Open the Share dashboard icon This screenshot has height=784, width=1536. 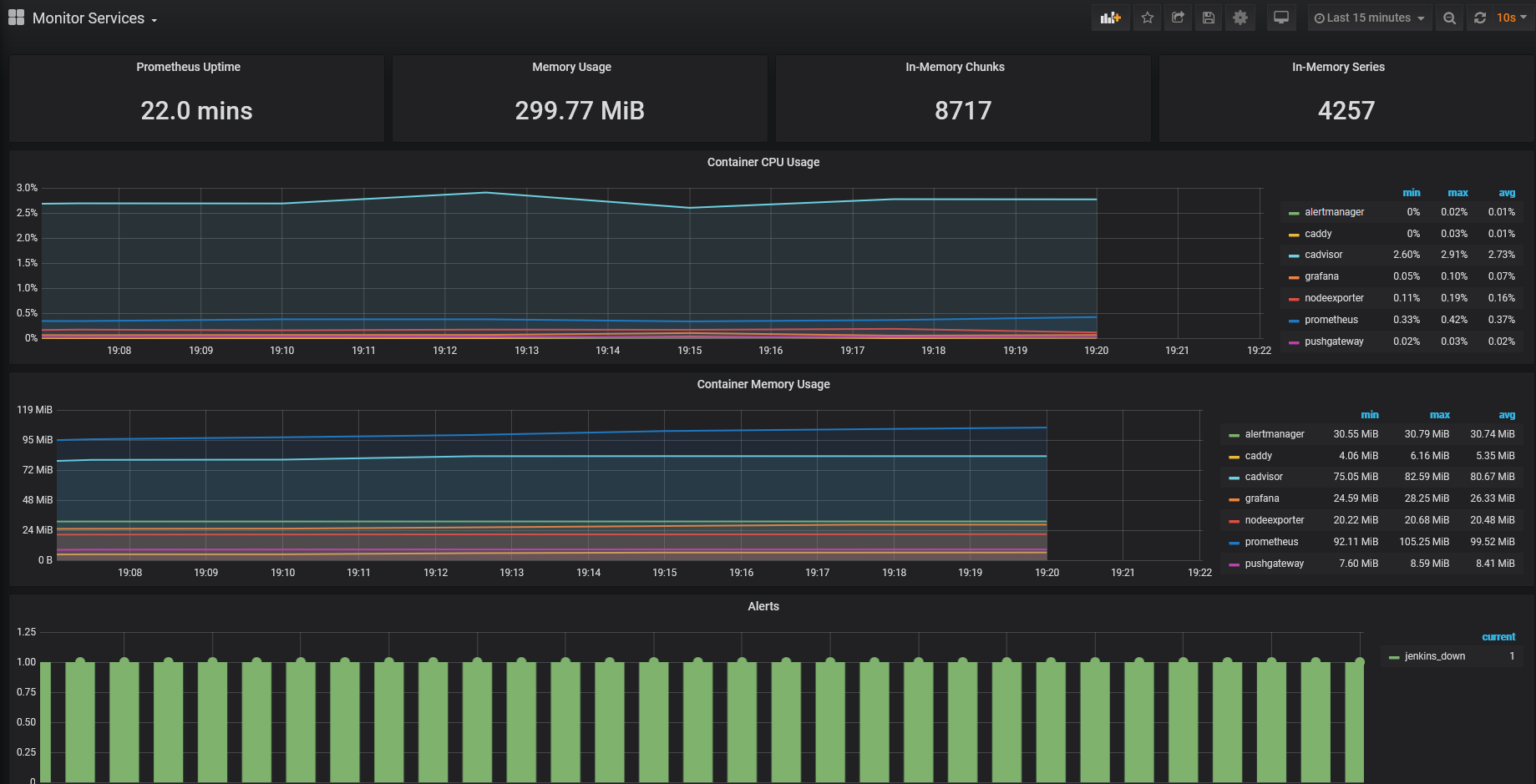(x=1178, y=18)
